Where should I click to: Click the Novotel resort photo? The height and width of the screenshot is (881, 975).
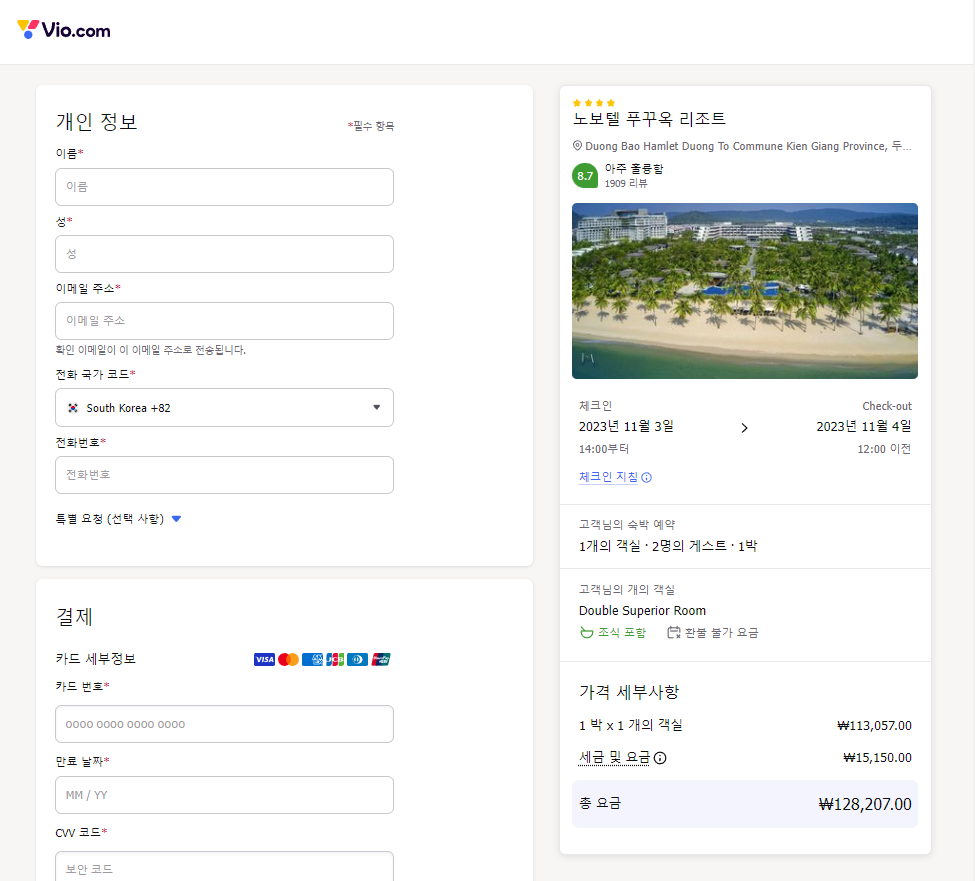744,291
